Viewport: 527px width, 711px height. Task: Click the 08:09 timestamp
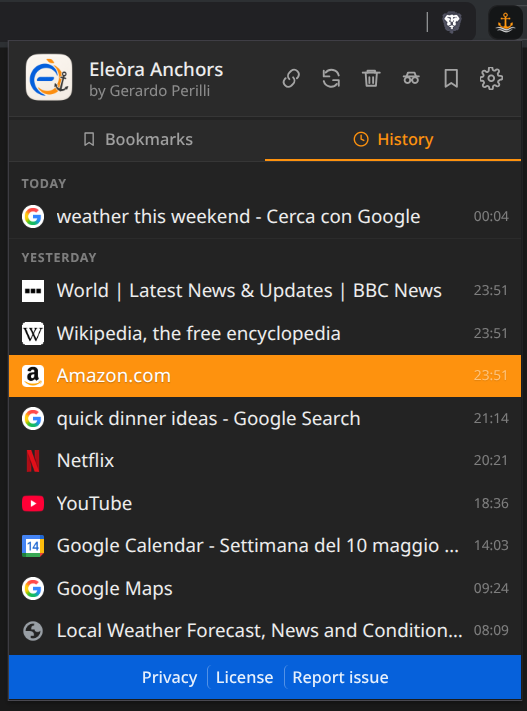tap(491, 631)
